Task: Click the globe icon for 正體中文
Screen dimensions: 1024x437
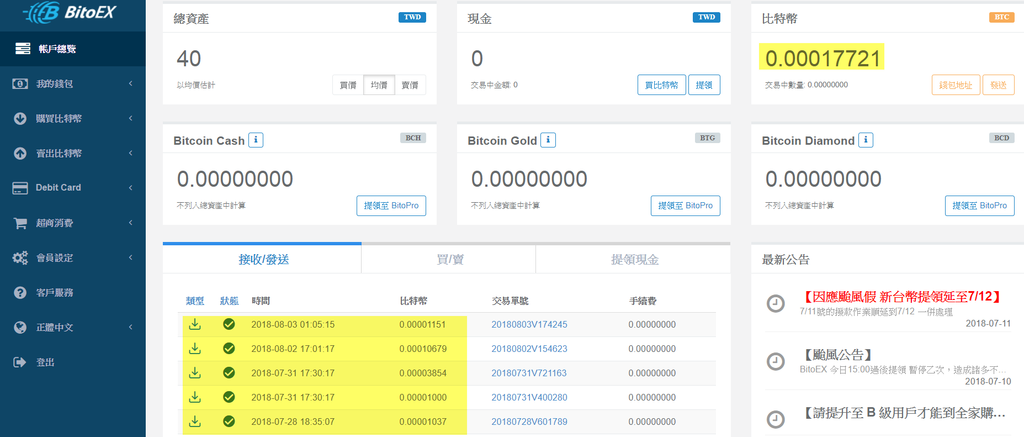Action: click(x=20, y=327)
